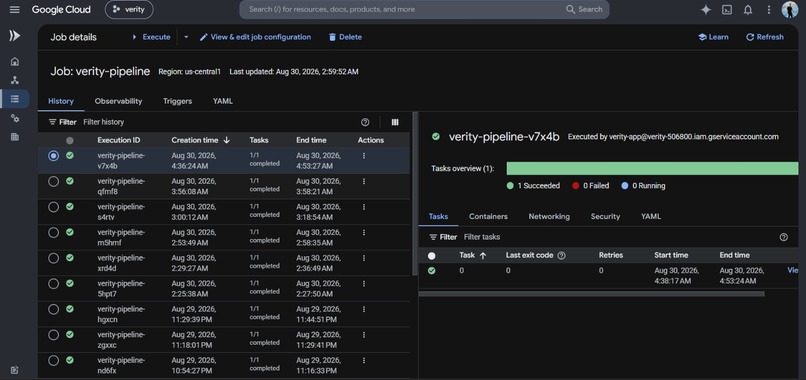This screenshot has width=806, height=380.
Task: Open the Learn panel
Action: [713, 37]
